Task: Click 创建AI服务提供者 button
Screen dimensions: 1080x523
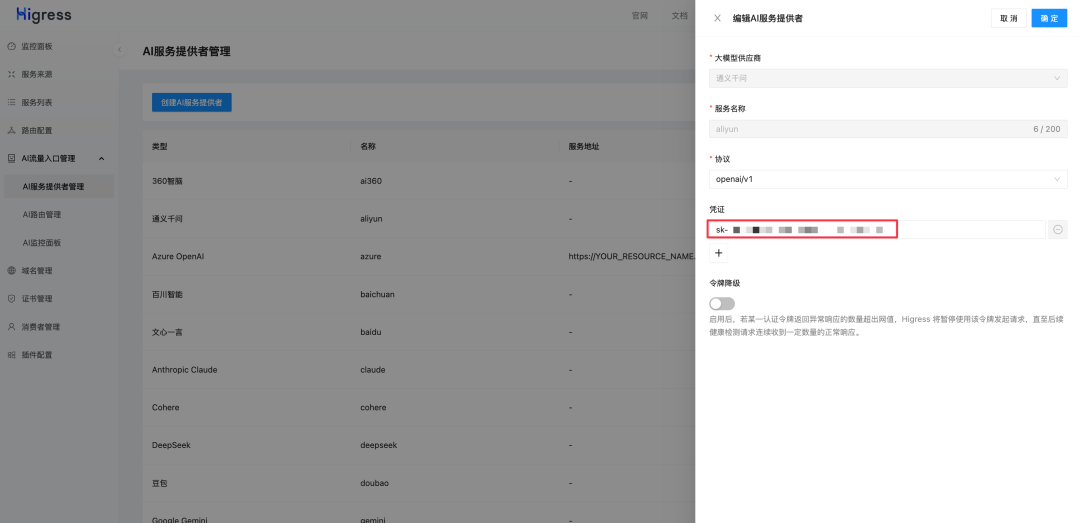Action: point(191,103)
